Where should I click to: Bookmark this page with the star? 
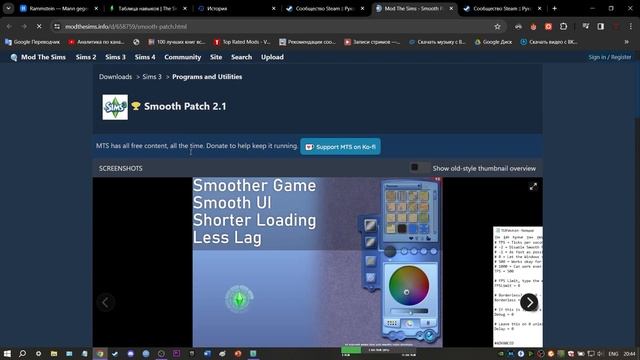(497, 27)
